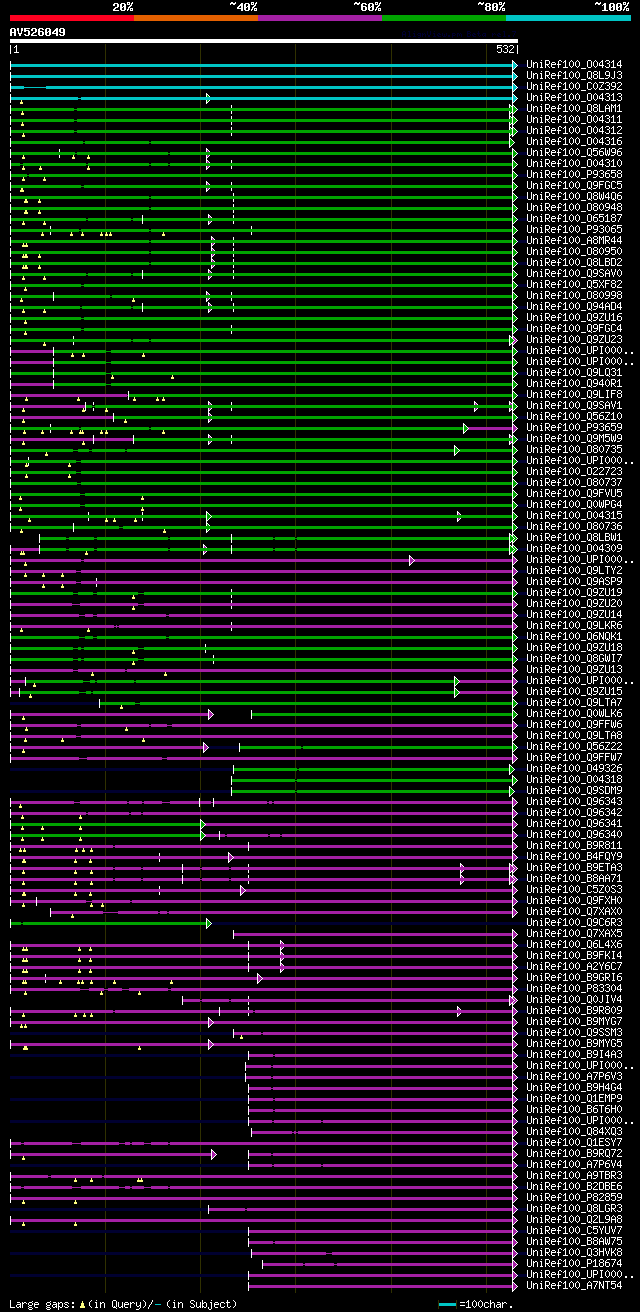Click label UniRef100_Q6L4X6
This screenshot has height=1312, width=640.
tap(574, 945)
